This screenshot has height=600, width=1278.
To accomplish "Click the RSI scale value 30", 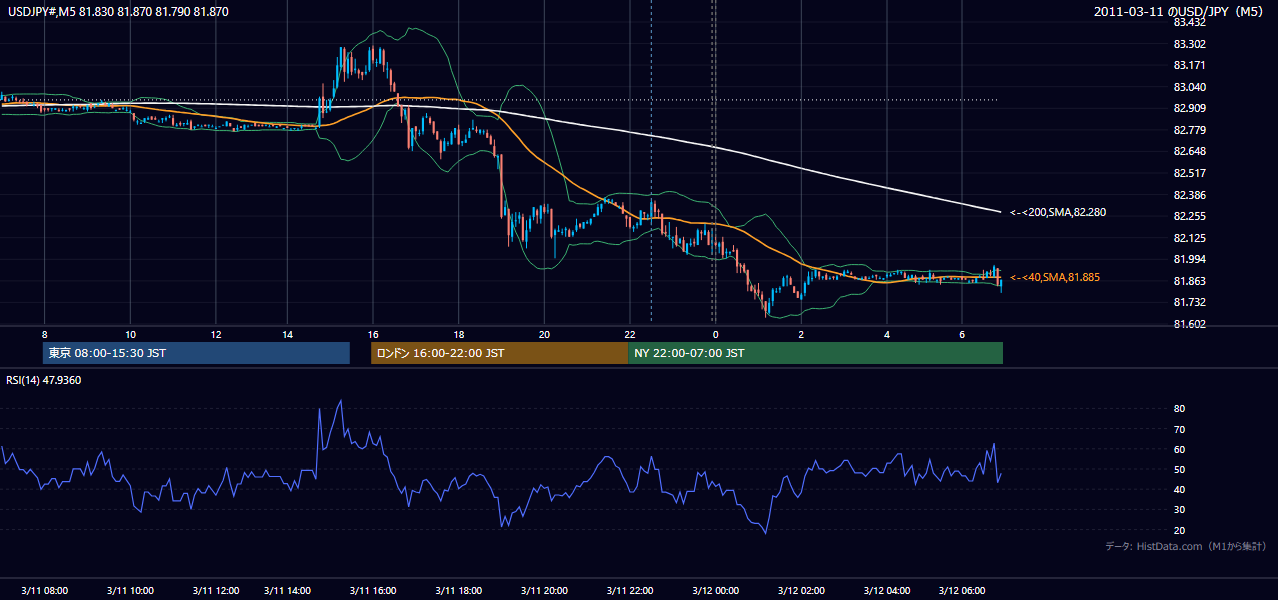I will (1179, 510).
